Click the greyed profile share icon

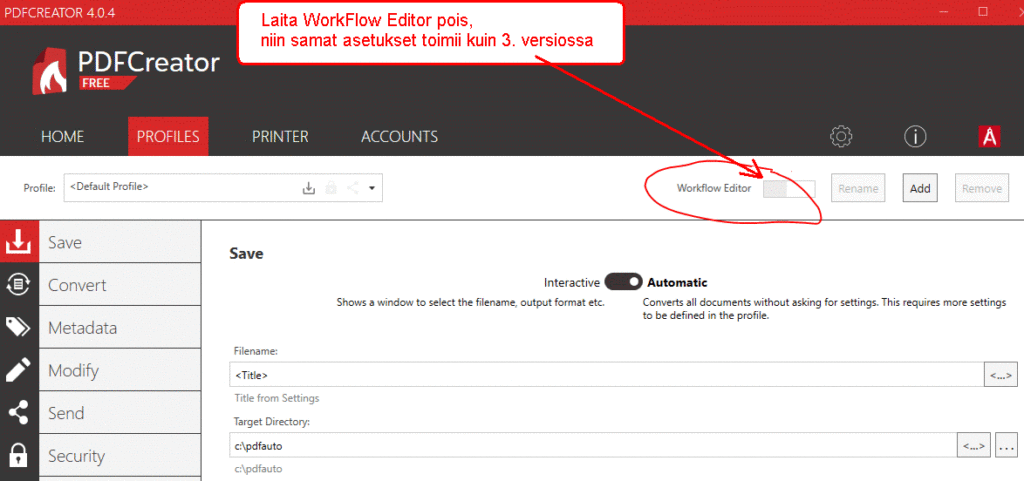(353, 188)
